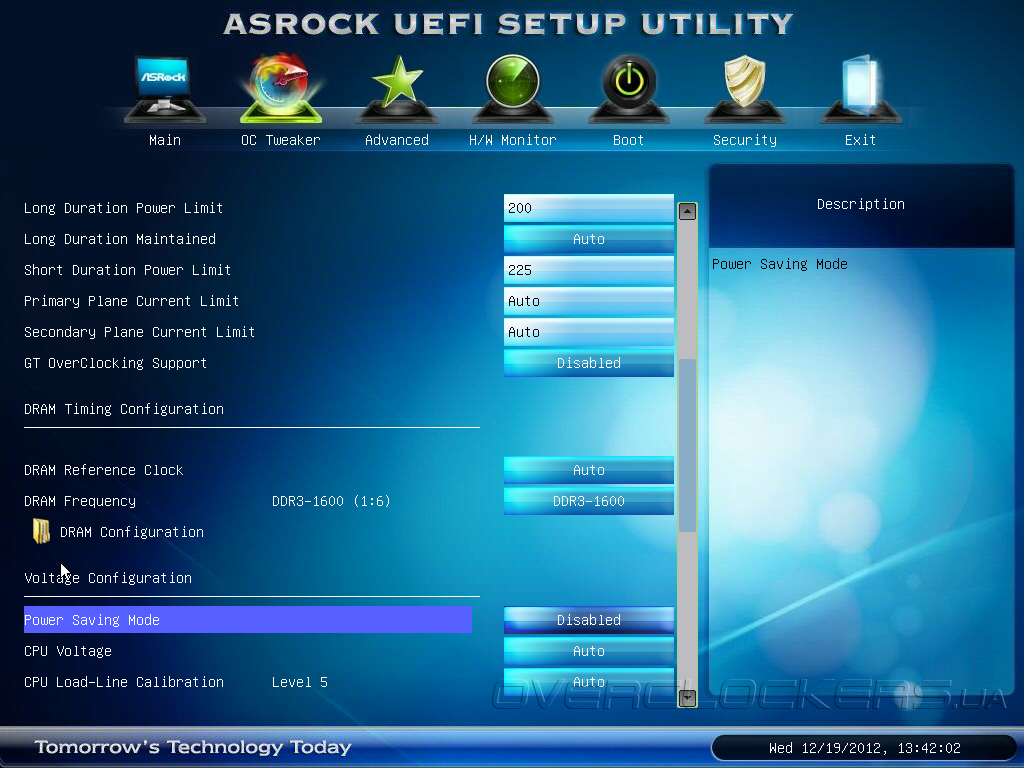Switch to the Advanced tab label
The width and height of the screenshot is (1024, 768).
(397, 140)
